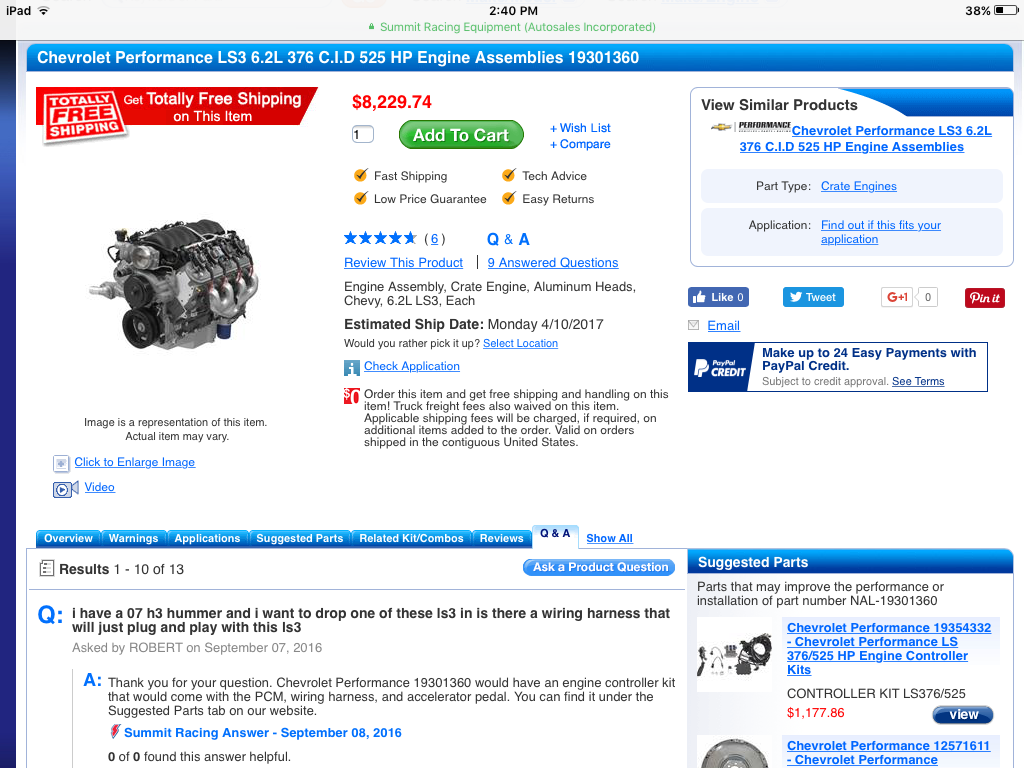Click the Twitter Tweet button
Image resolution: width=1024 pixels, height=768 pixels.
point(813,297)
